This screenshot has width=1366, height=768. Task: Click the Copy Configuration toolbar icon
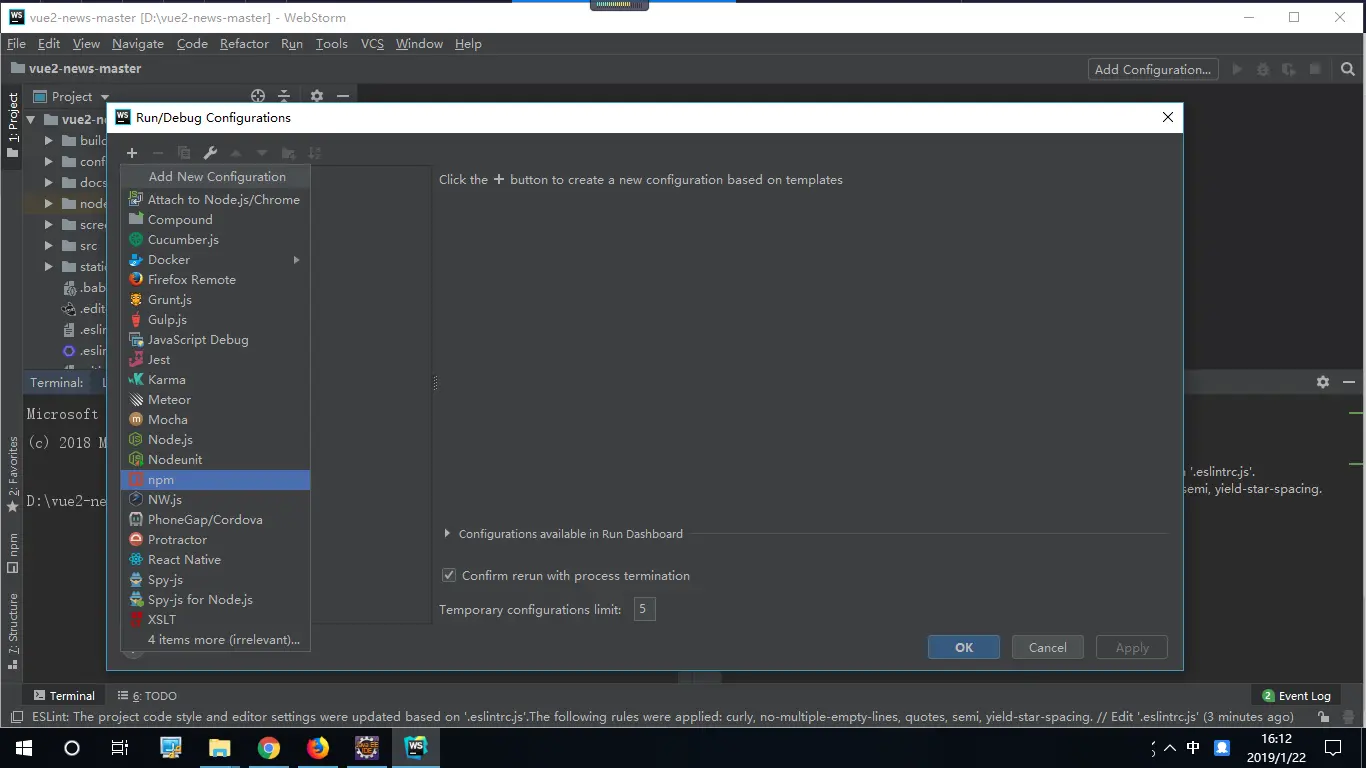tap(184, 153)
